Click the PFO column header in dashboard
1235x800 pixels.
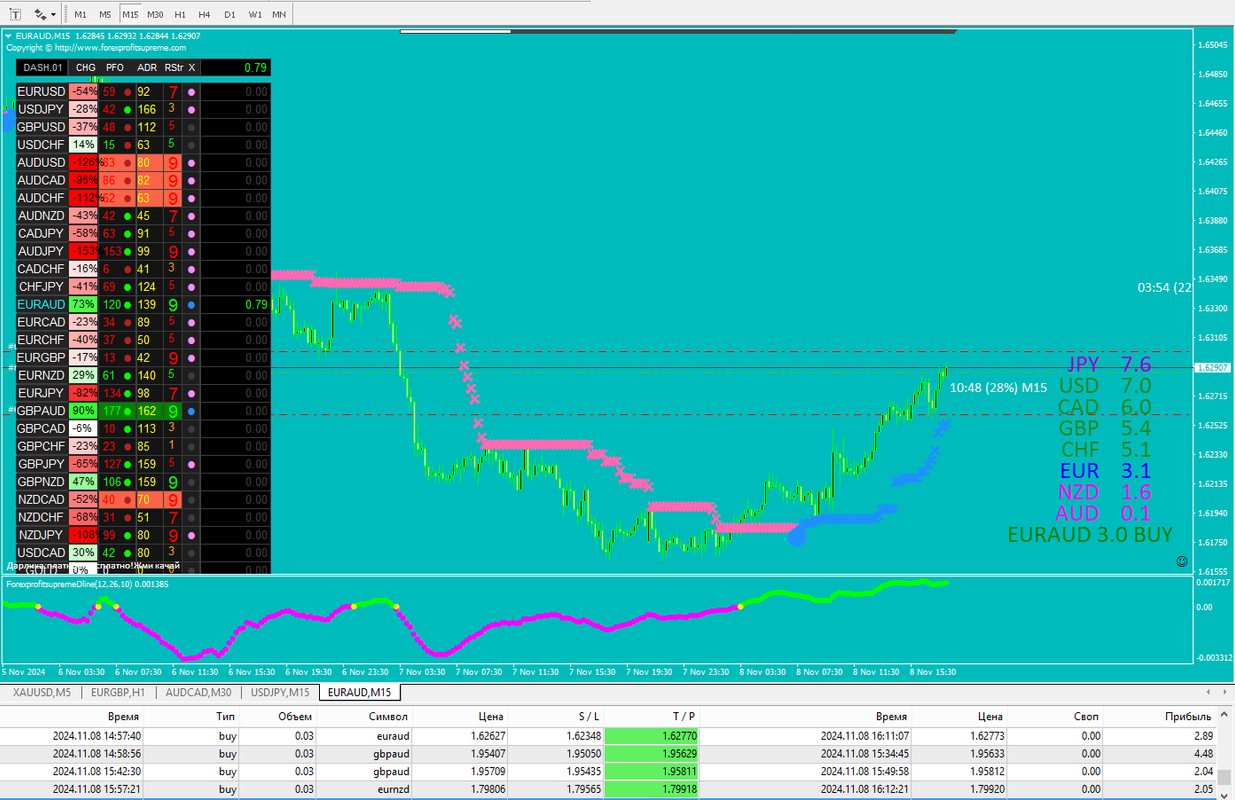click(x=115, y=68)
